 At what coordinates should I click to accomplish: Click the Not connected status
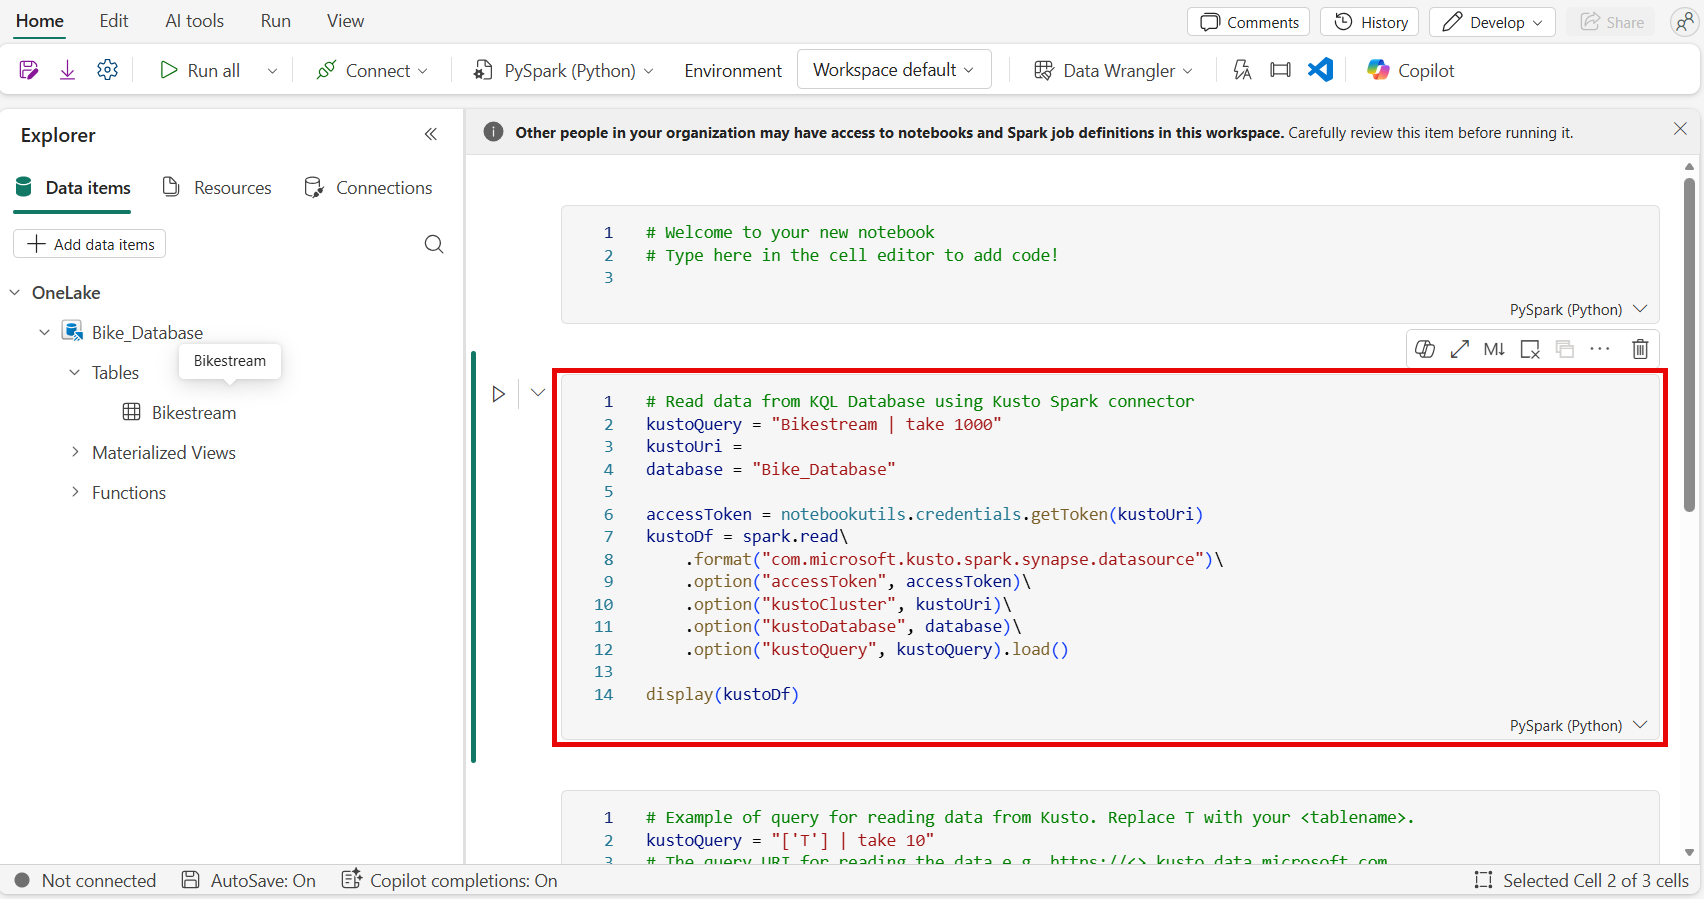(86, 881)
